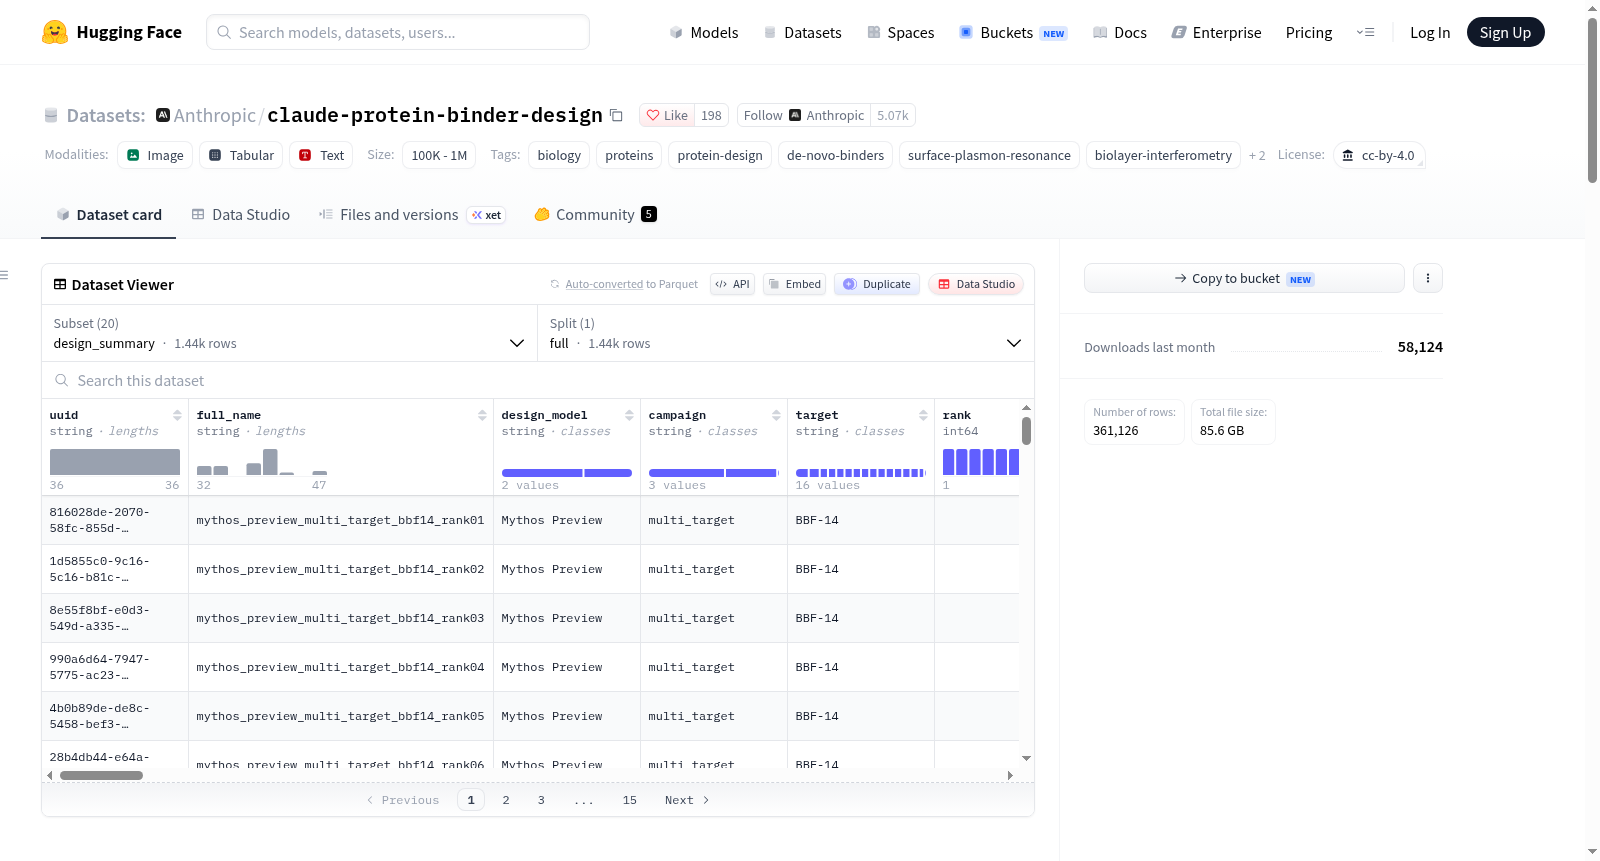Click the Dataset Viewer table icon

(x=60, y=285)
